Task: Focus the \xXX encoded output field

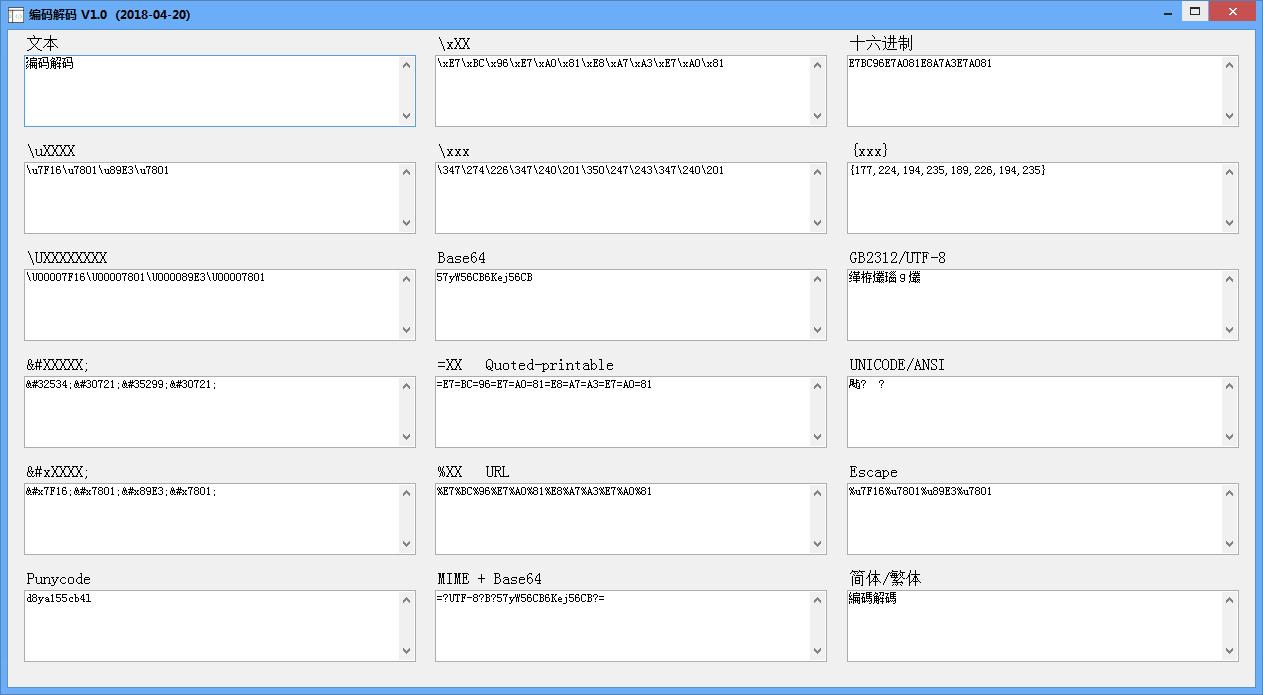Action: tap(621, 91)
